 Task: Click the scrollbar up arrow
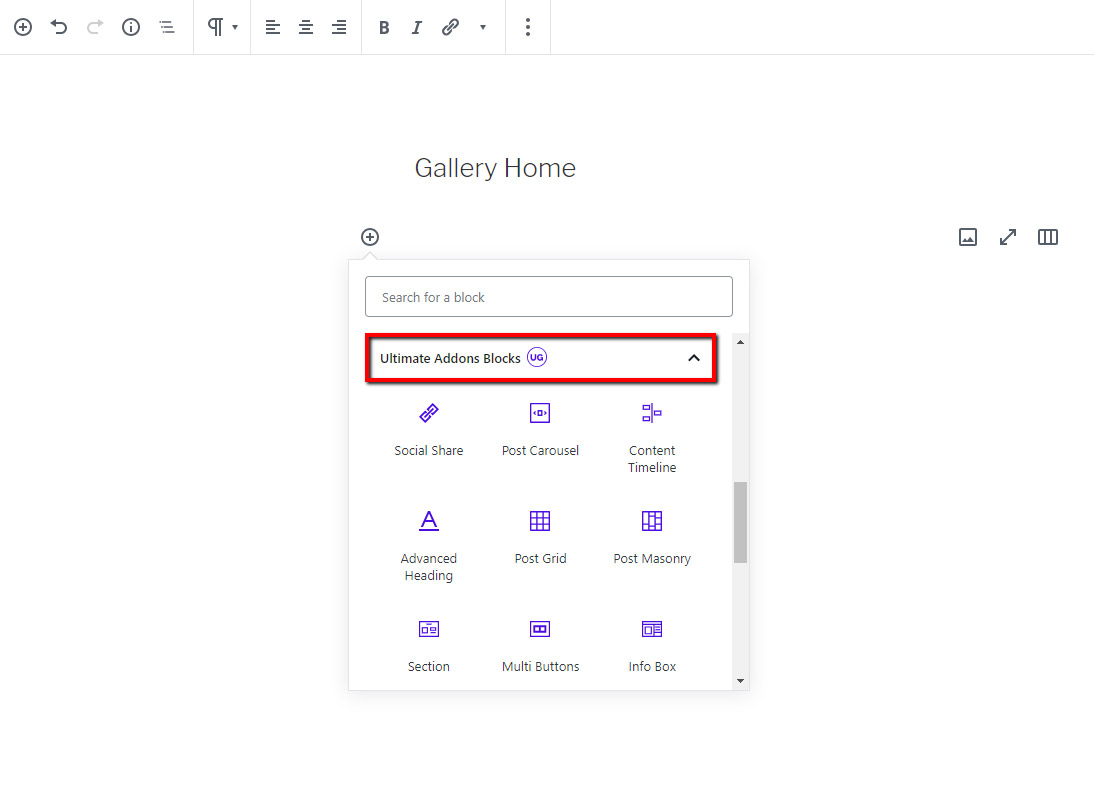[x=740, y=342]
